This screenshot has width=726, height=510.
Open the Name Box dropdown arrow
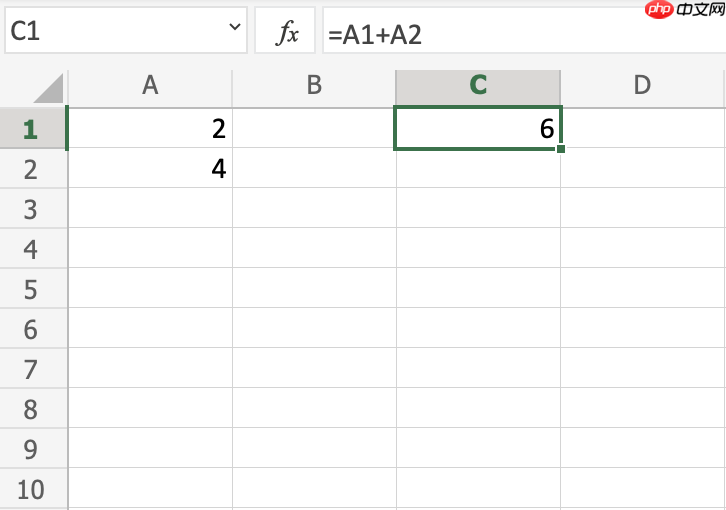tap(235, 30)
